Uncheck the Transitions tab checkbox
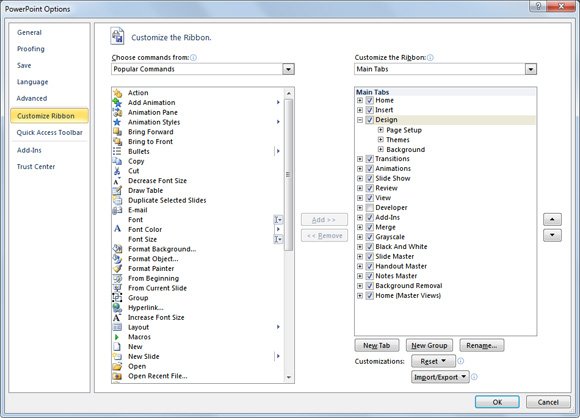 (370, 159)
